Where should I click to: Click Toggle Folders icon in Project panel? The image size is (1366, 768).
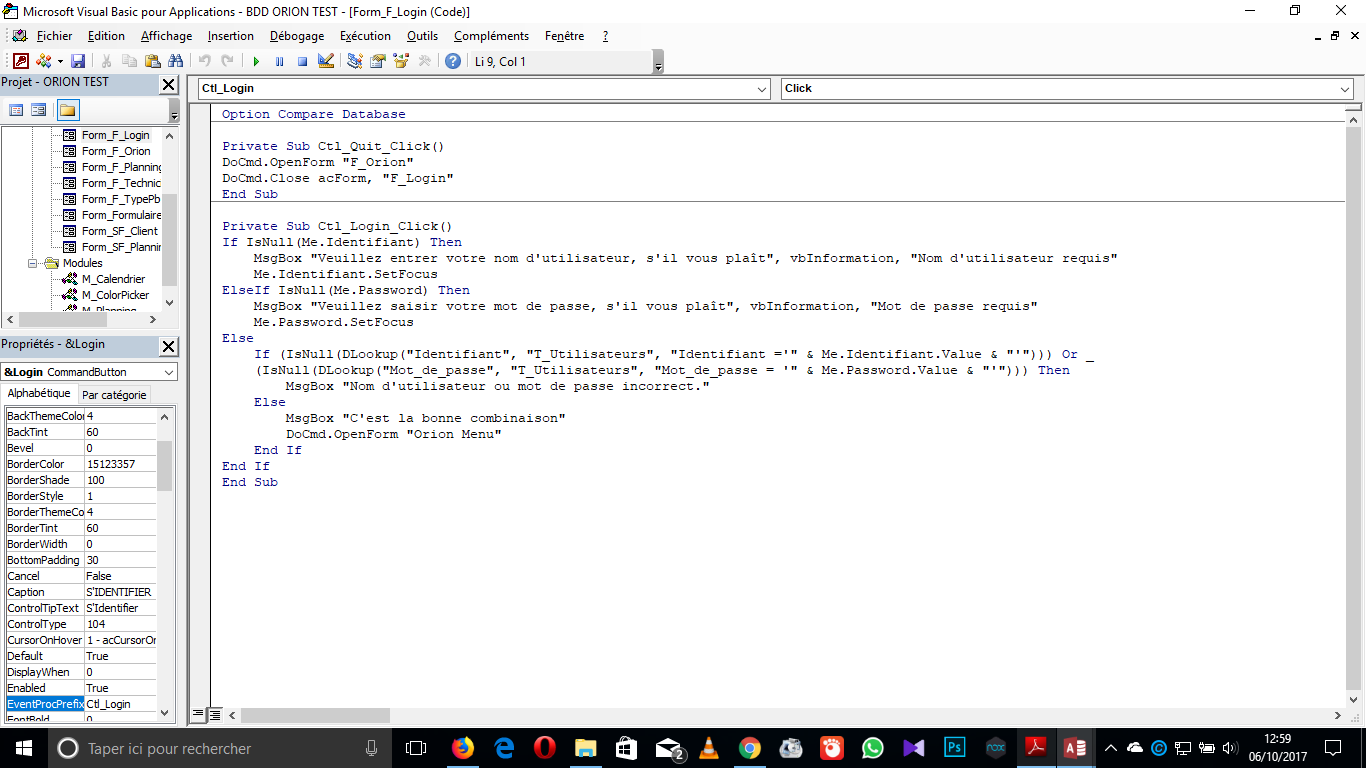pos(67,110)
